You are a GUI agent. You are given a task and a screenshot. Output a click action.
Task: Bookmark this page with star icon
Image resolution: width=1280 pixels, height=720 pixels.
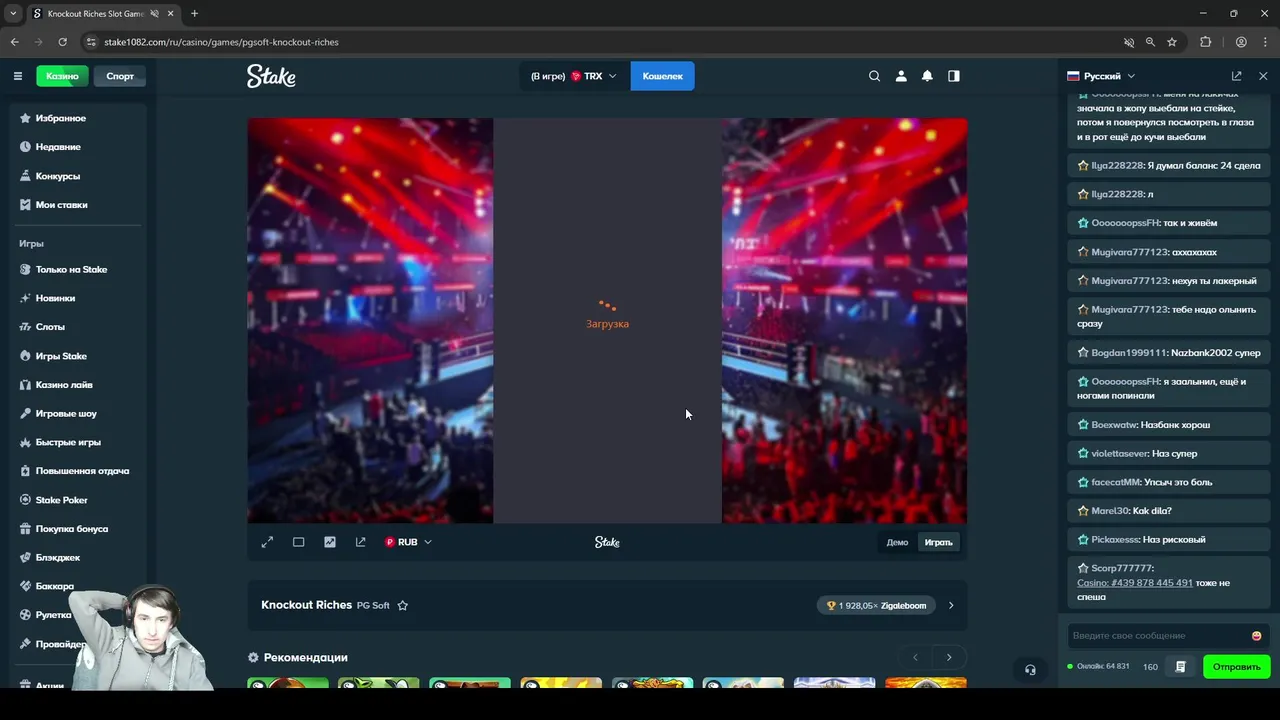click(1172, 42)
